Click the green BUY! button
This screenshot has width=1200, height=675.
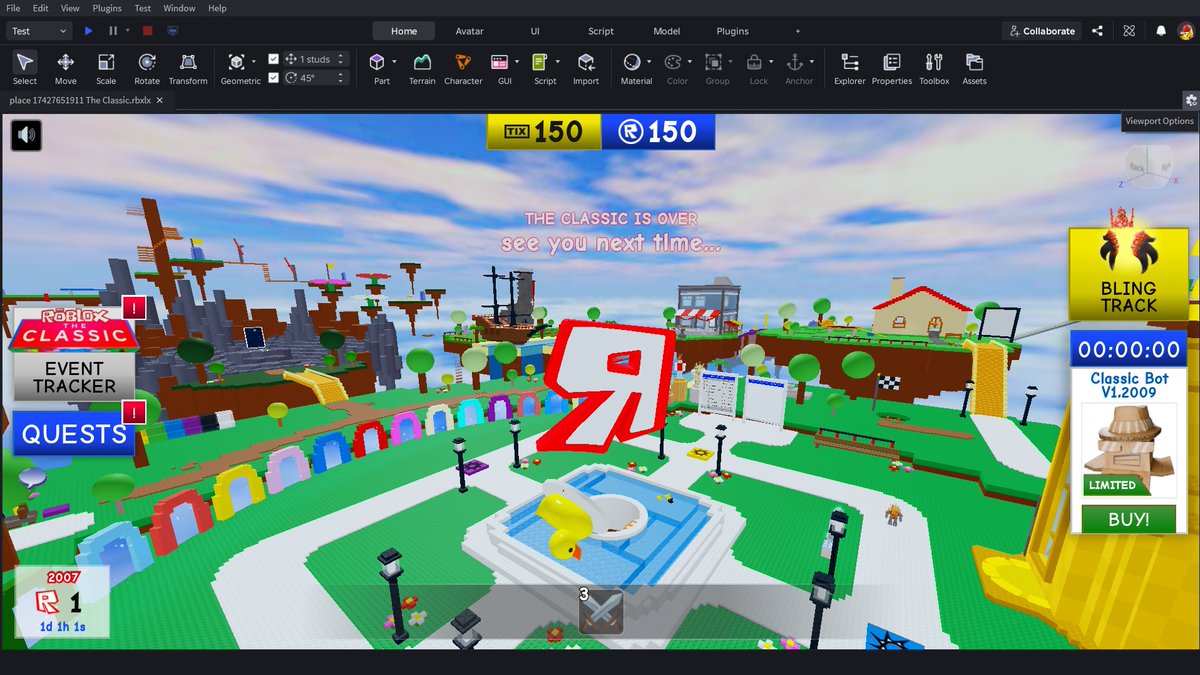1128,519
